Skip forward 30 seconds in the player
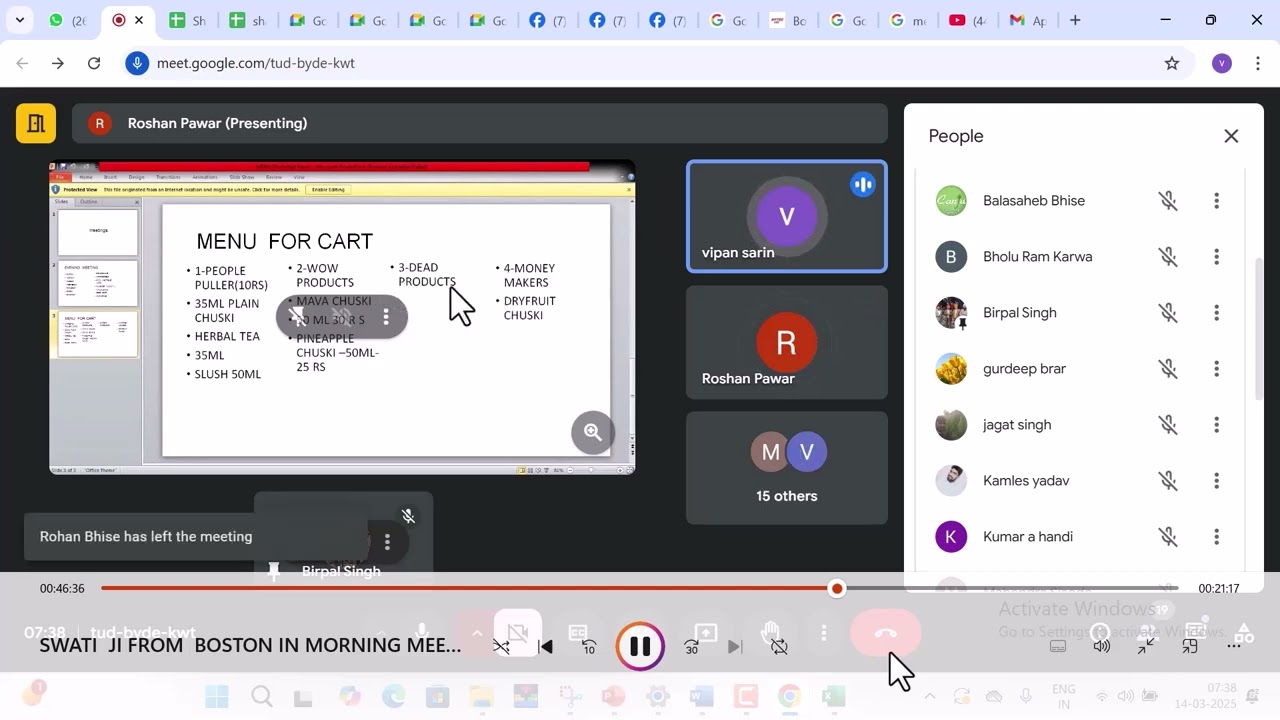 (691, 647)
